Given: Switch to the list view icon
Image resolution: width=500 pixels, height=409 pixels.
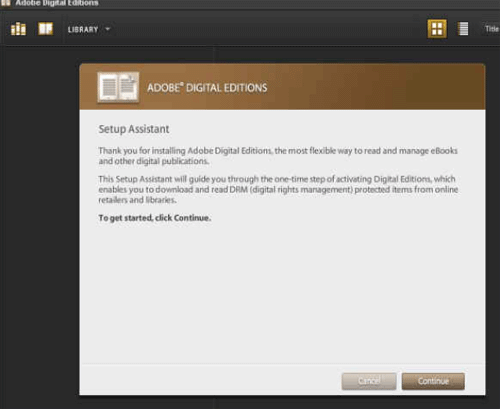Looking at the screenshot, I should tap(463, 29).
